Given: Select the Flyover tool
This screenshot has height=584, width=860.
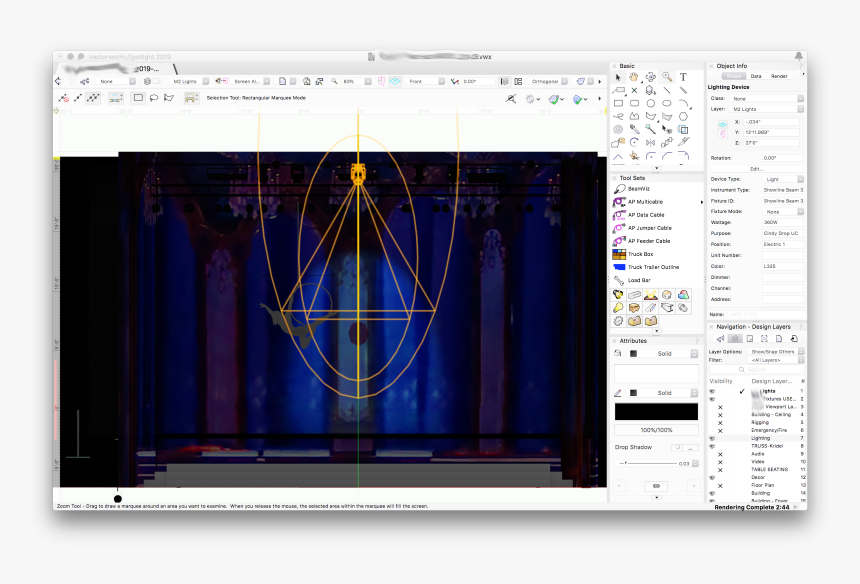Looking at the screenshot, I should [x=650, y=77].
